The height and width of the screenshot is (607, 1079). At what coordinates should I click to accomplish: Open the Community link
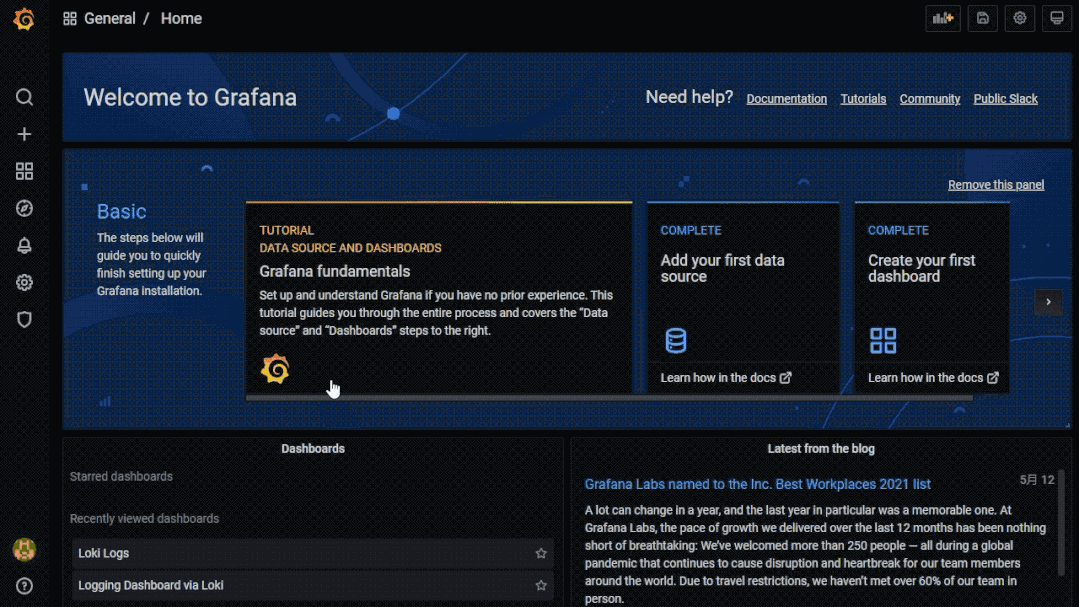(930, 99)
